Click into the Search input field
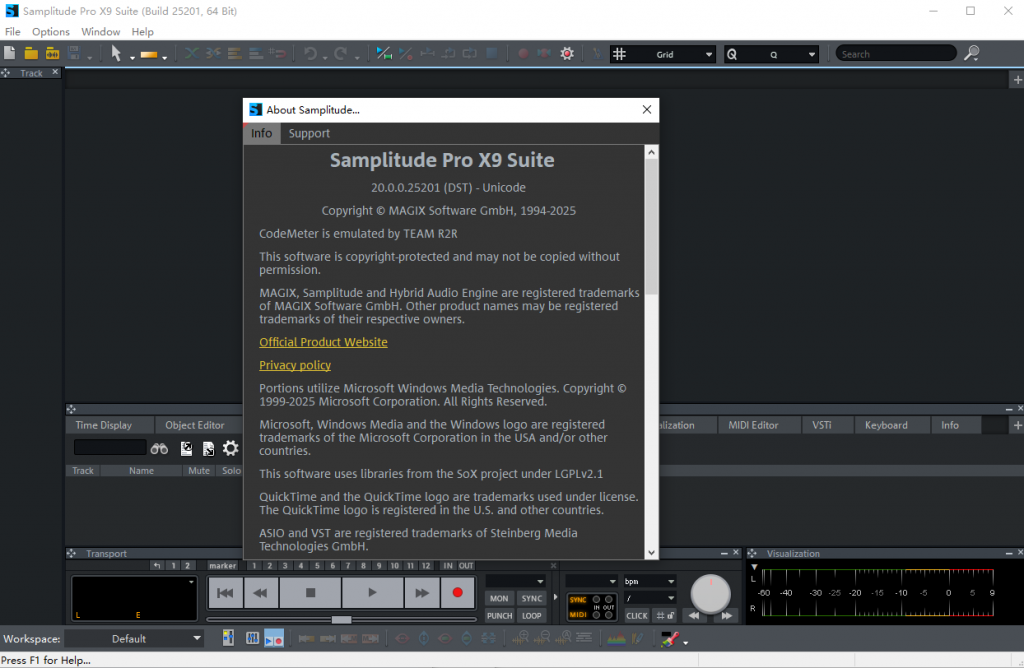 [896, 54]
